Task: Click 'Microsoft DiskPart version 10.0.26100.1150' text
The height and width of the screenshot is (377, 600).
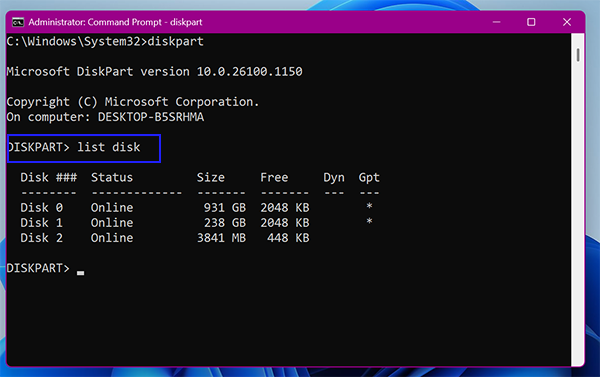Action: [x=155, y=72]
